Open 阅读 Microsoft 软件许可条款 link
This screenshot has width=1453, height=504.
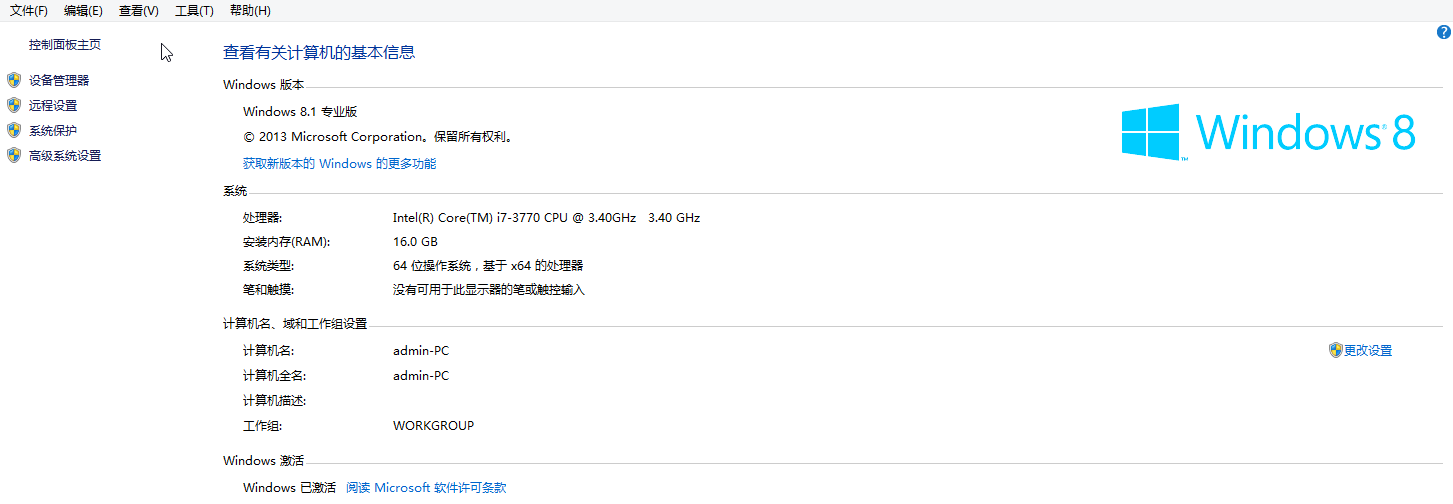[426, 488]
